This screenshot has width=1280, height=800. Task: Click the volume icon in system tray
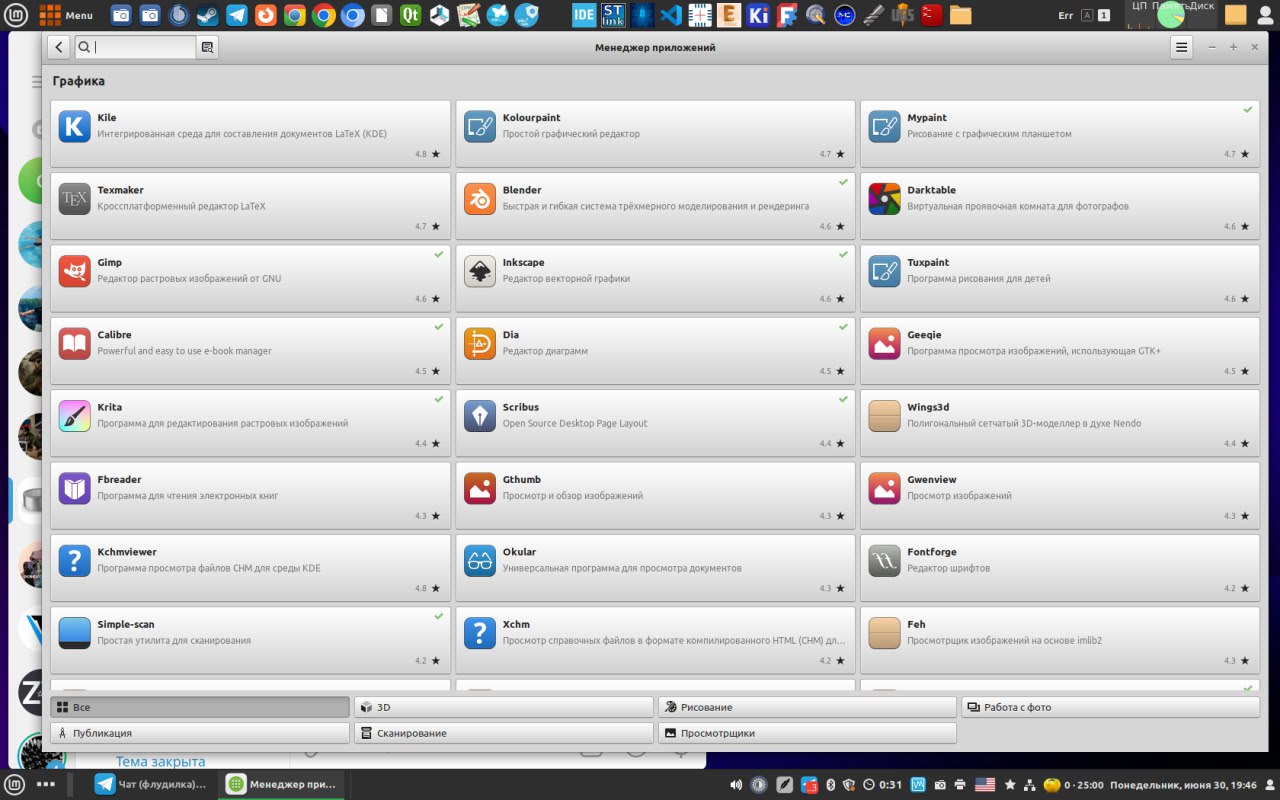tap(736, 785)
